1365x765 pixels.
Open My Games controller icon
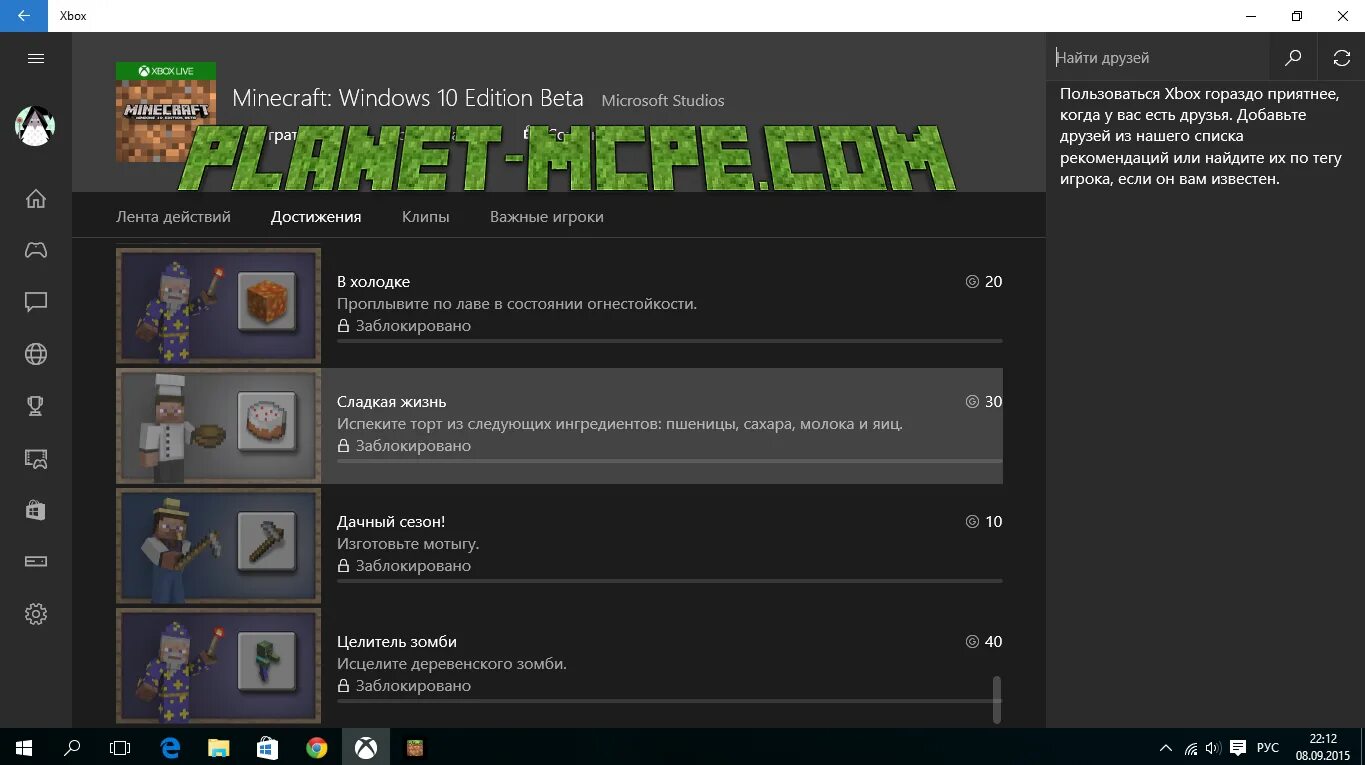point(36,250)
